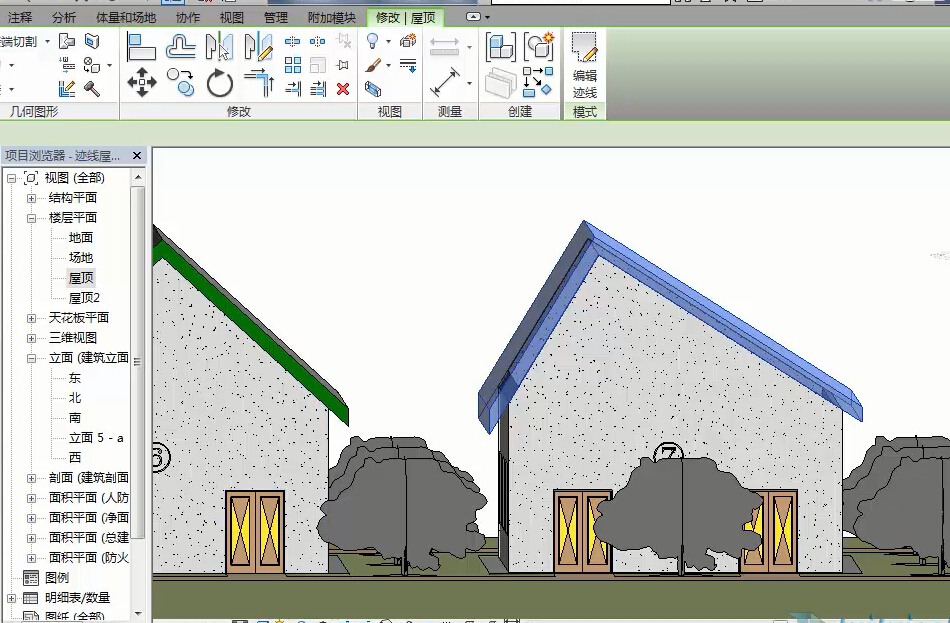The height and width of the screenshot is (623, 950).
Task: Open the 附加模块 tab
Action: coord(331,18)
